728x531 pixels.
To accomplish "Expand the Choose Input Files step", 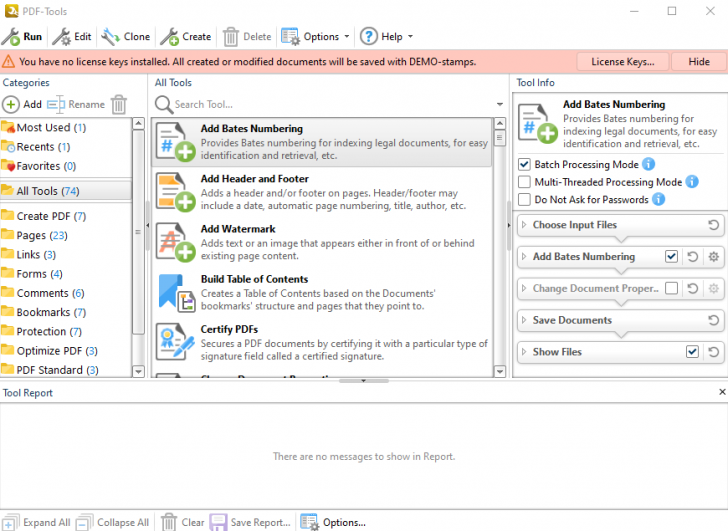I will tap(524, 225).
